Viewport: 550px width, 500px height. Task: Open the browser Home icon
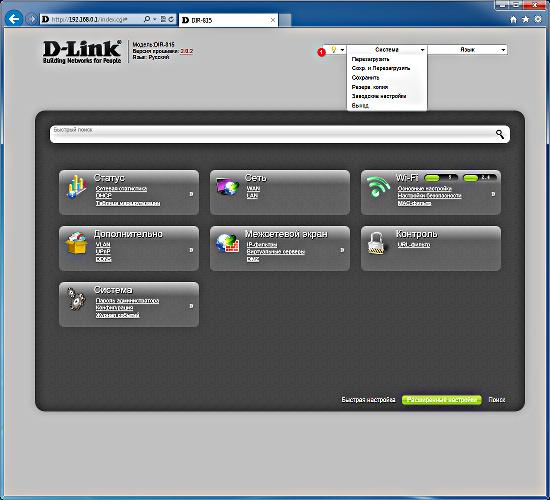tap(513, 19)
